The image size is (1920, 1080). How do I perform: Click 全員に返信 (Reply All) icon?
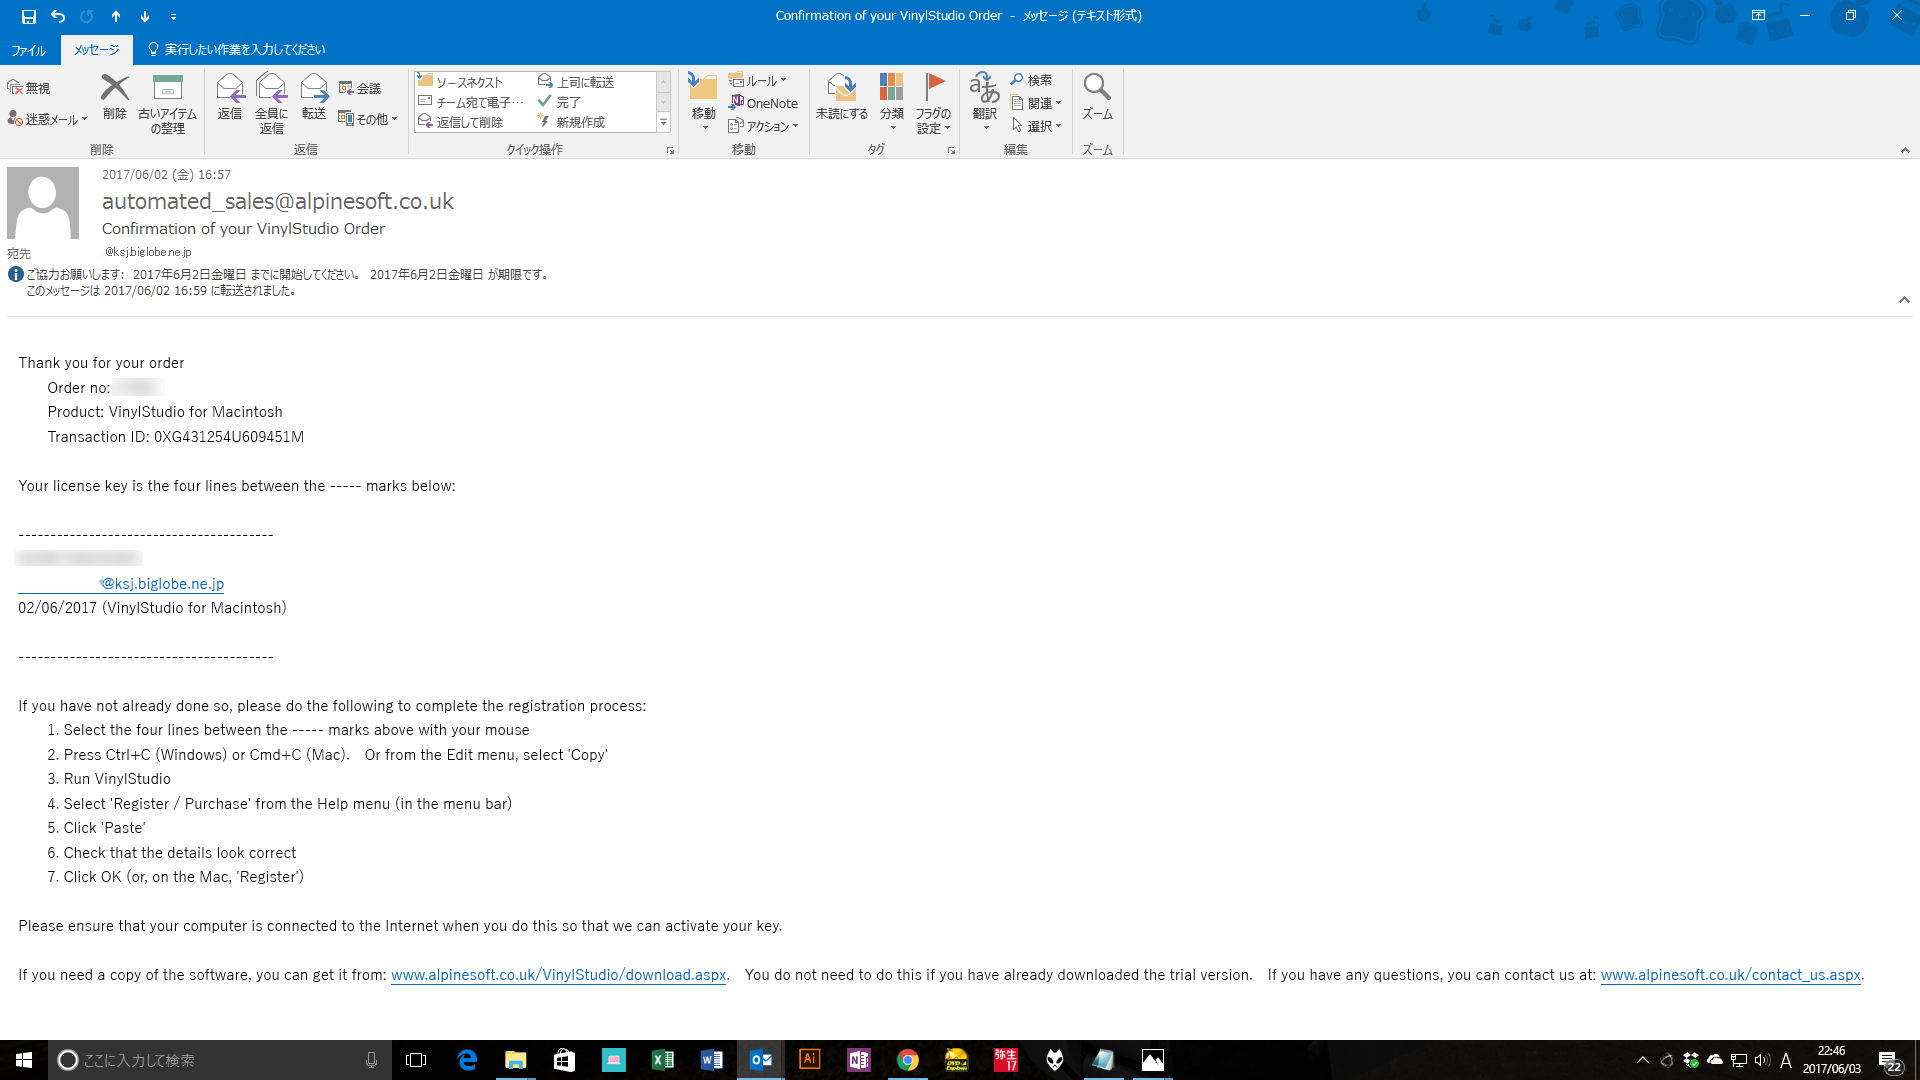point(271,88)
